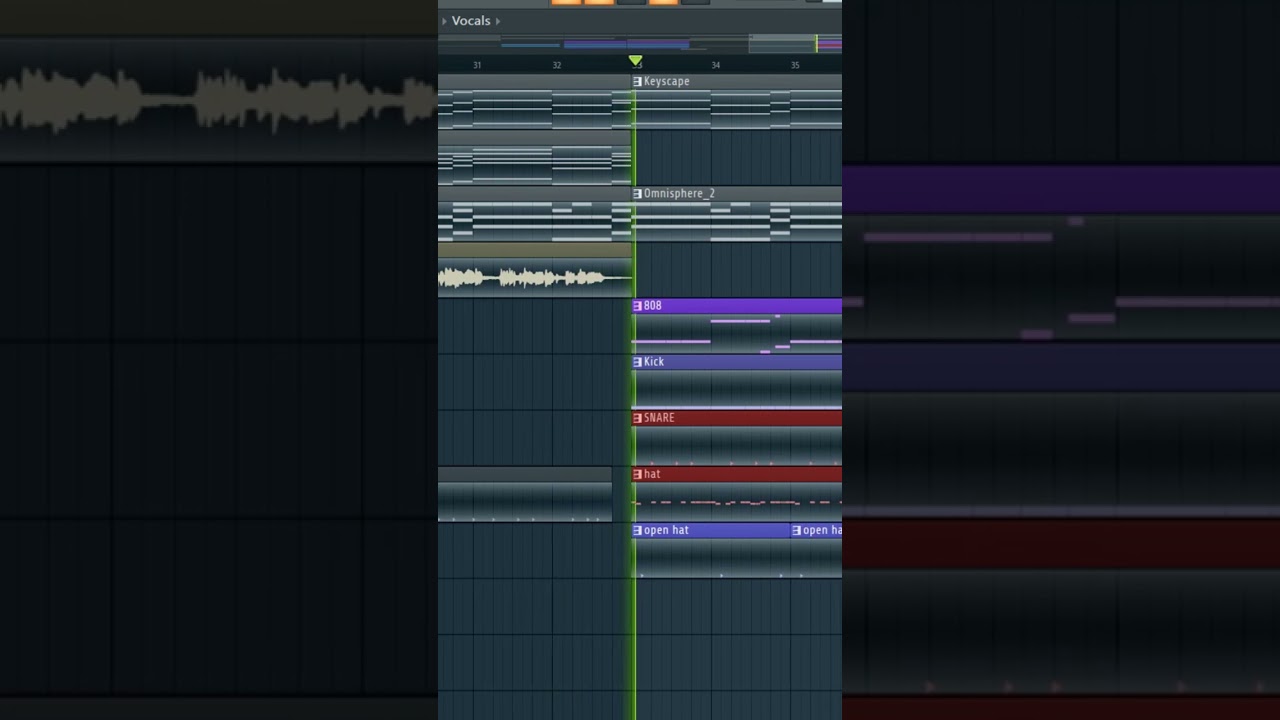This screenshot has width=1280, height=720.
Task: Open the 808 clip menu icon
Action: (x=638, y=305)
